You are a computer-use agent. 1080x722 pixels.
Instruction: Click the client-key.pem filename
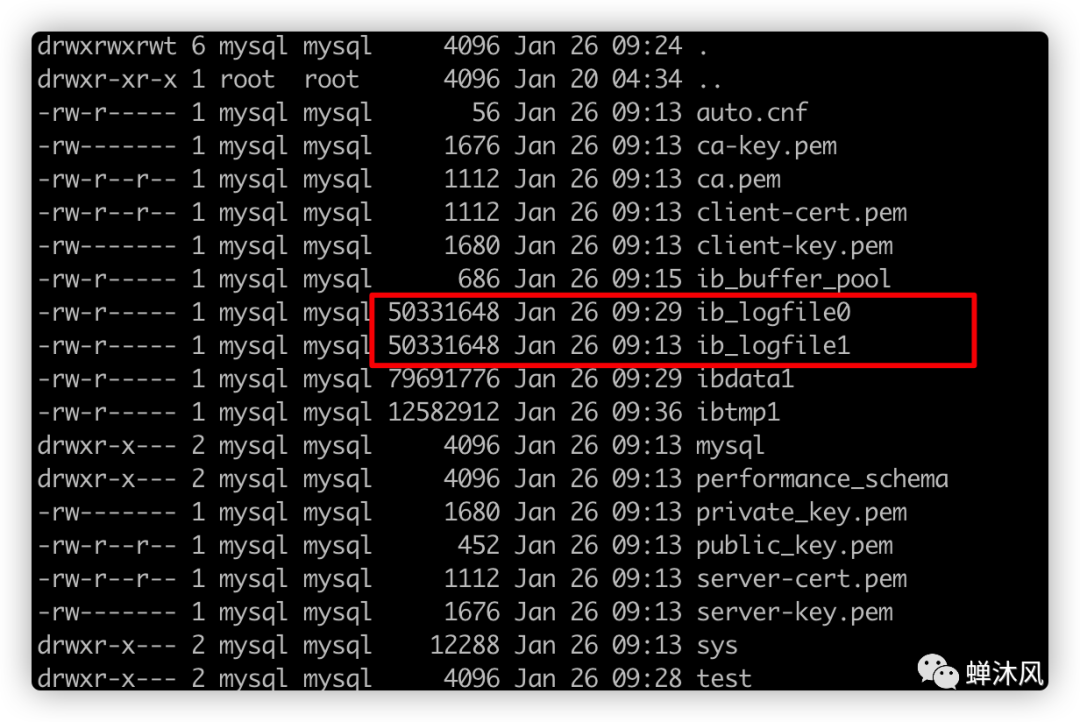point(794,246)
